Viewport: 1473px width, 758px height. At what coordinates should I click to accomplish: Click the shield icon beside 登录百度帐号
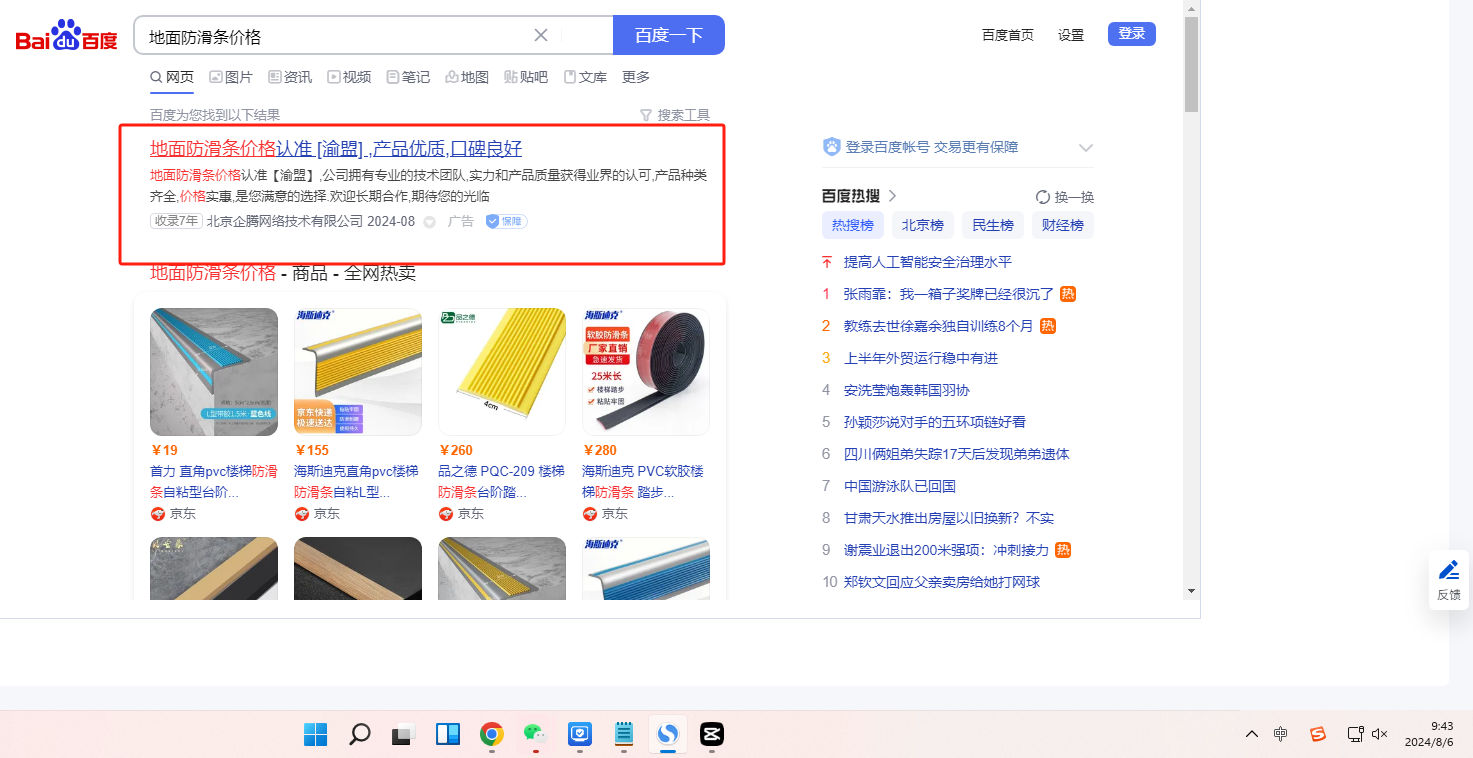click(x=832, y=147)
